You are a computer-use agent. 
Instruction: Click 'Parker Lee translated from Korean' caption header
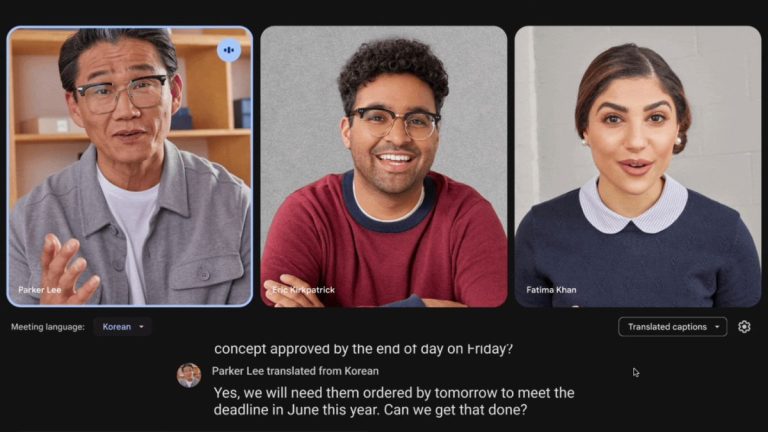coord(295,371)
